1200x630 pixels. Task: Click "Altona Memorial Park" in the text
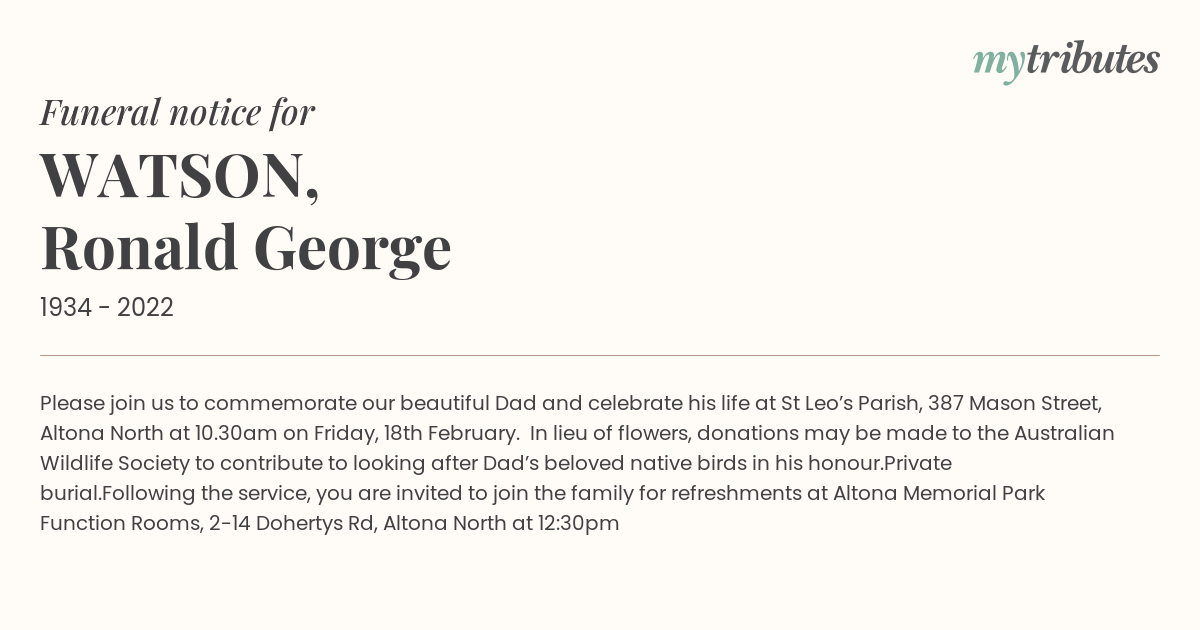click(939, 494)
